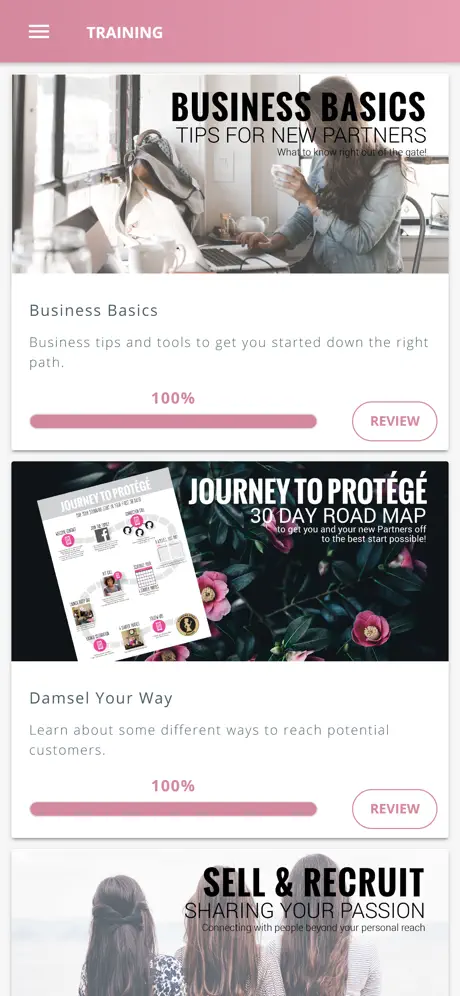Tap the roadmap flyer in the banner

coord(123,564)
